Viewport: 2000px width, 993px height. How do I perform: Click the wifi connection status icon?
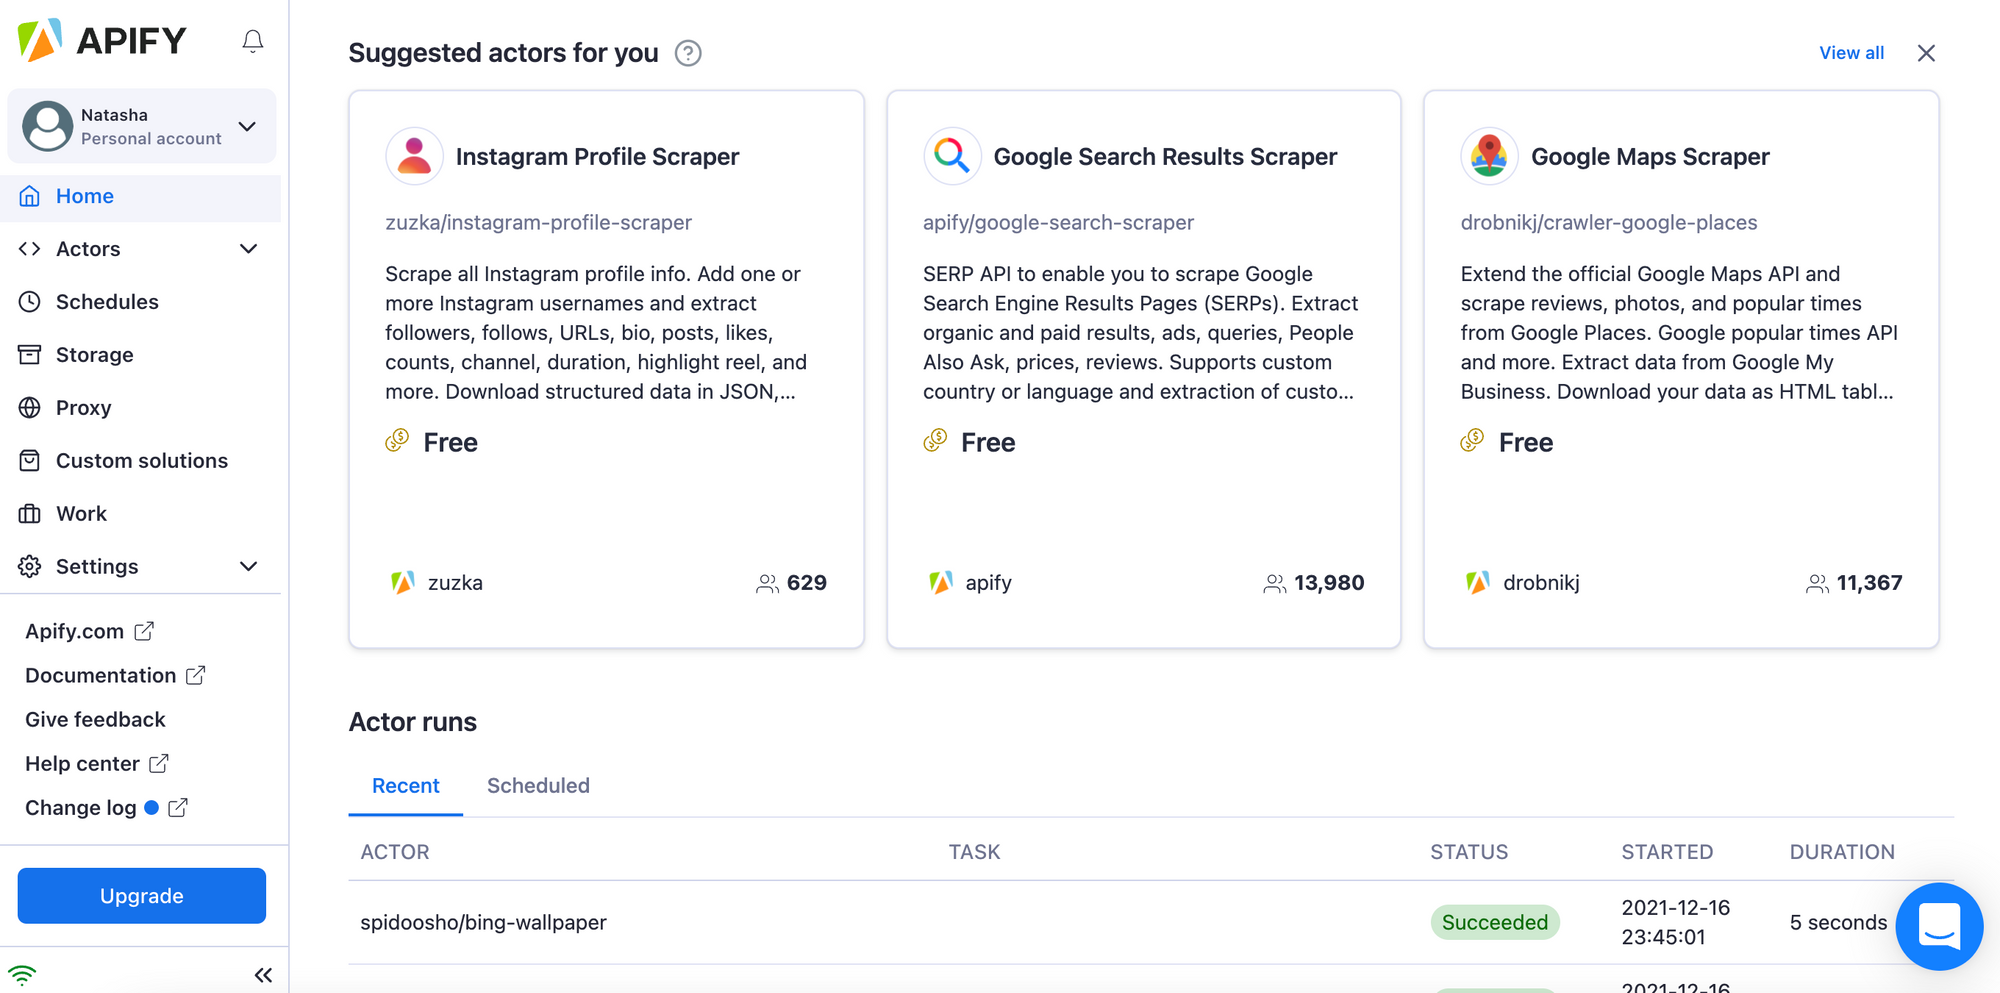point(22,974)
